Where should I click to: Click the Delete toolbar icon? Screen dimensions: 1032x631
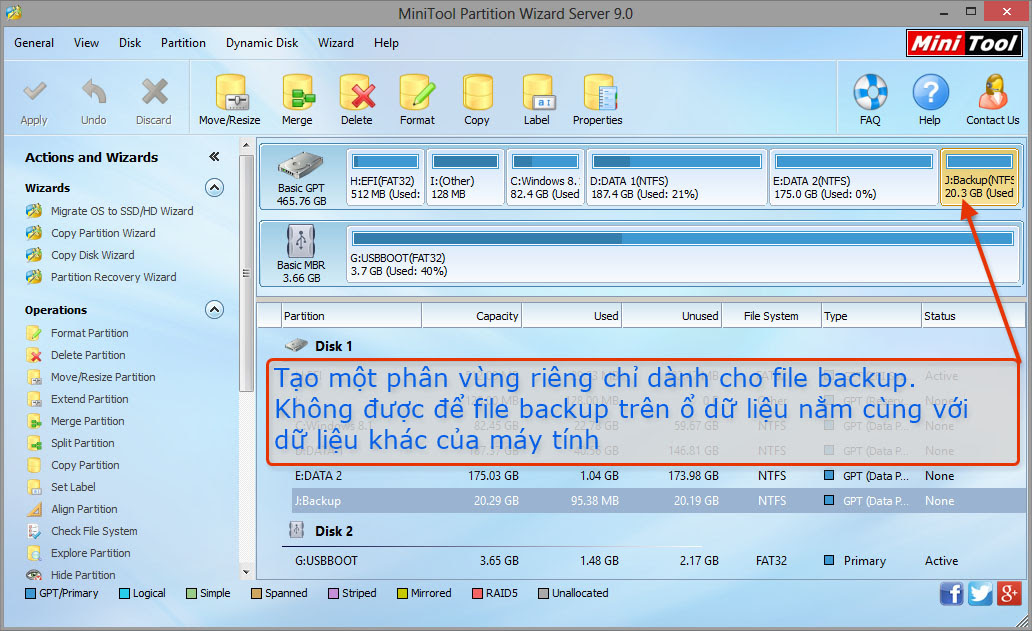tap(357, 92)
